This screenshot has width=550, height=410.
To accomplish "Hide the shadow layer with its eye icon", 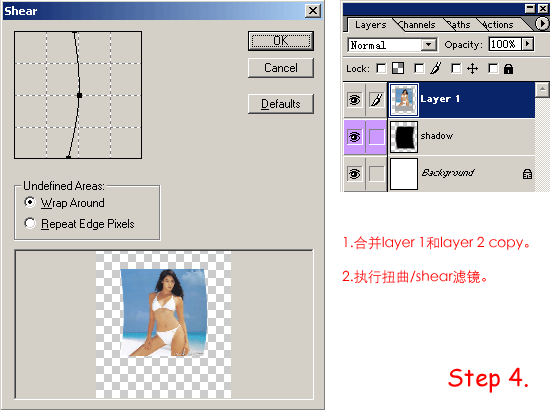I will 354,137.
